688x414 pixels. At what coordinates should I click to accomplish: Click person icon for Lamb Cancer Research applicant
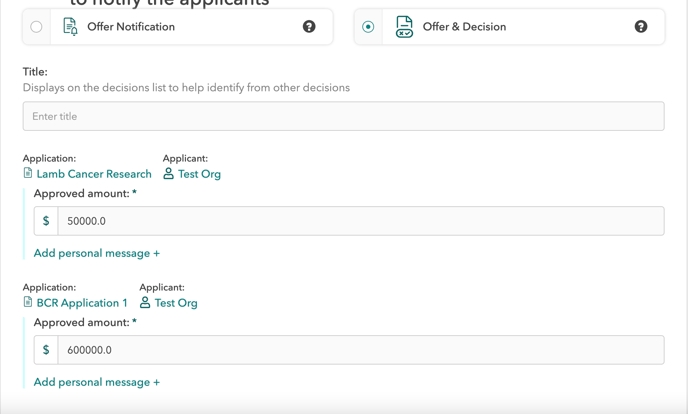(168, 174)
